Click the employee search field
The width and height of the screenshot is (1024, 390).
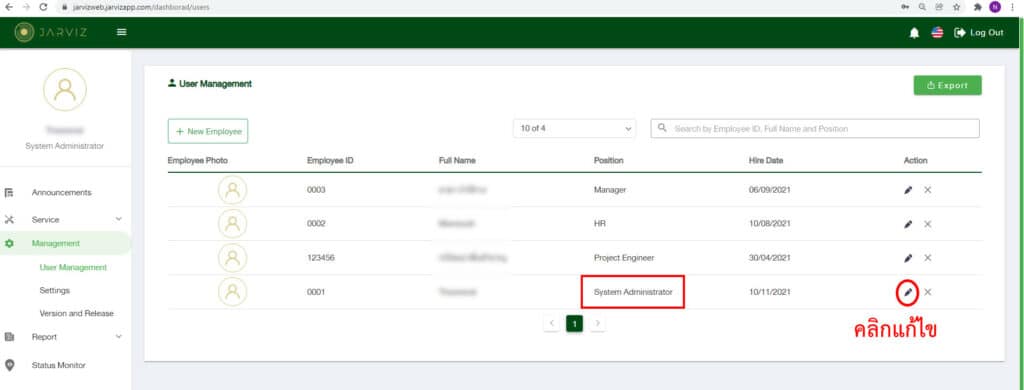pos(815,129)
